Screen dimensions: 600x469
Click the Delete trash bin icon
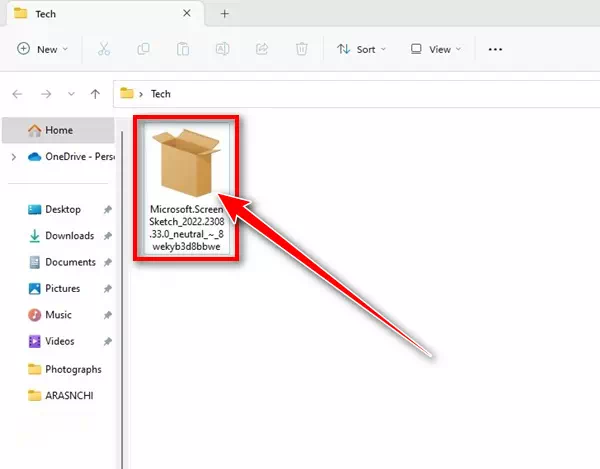point(302,49)
